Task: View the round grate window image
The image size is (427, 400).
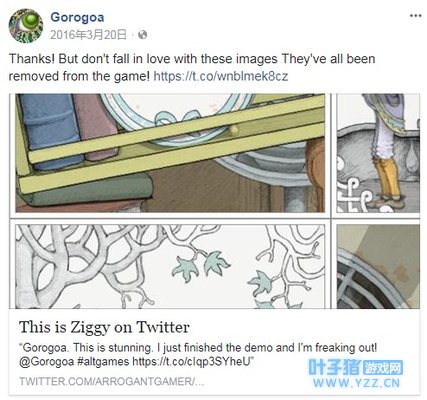Action: [378, 266]
